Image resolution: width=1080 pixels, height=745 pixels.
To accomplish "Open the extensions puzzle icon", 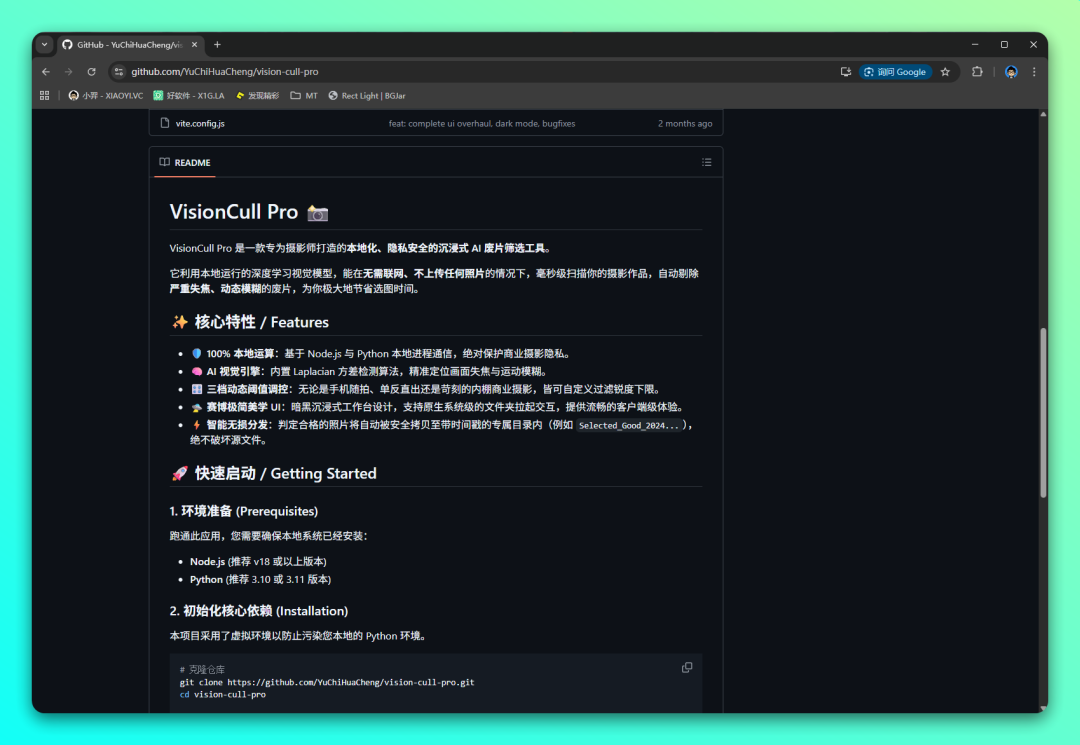I will [x=977, y=72].
